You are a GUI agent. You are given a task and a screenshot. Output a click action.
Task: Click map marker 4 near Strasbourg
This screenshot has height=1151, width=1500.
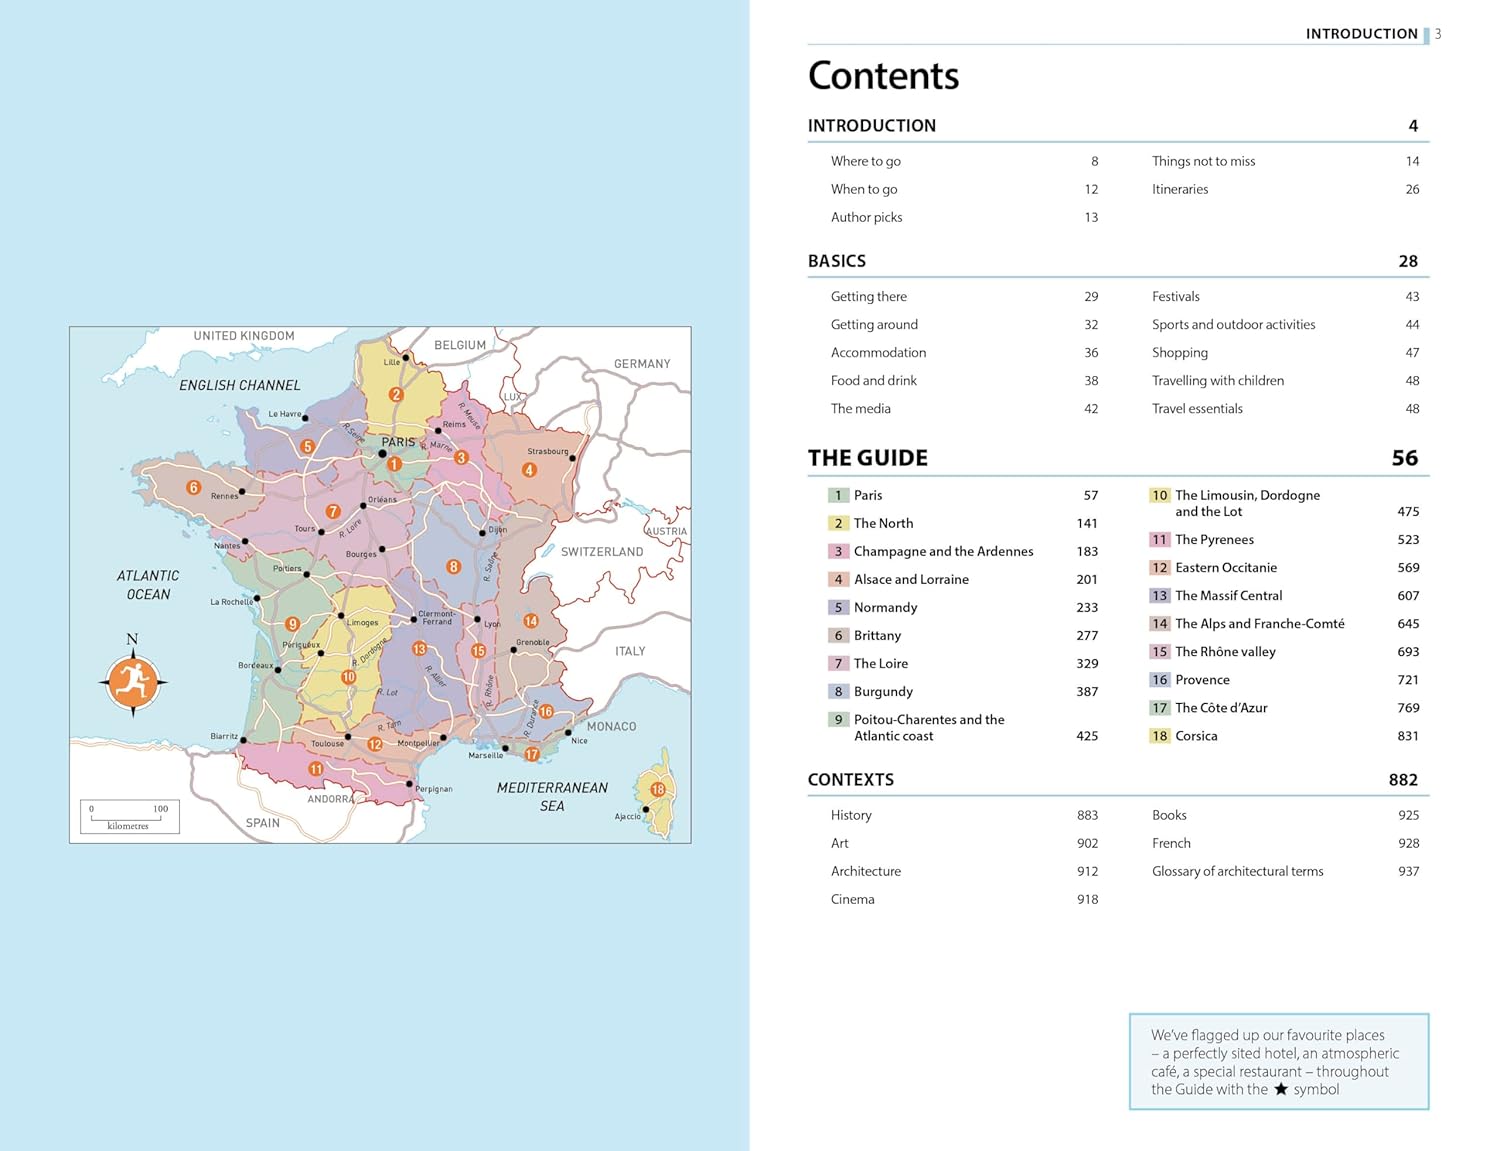(x=529, y=470)
